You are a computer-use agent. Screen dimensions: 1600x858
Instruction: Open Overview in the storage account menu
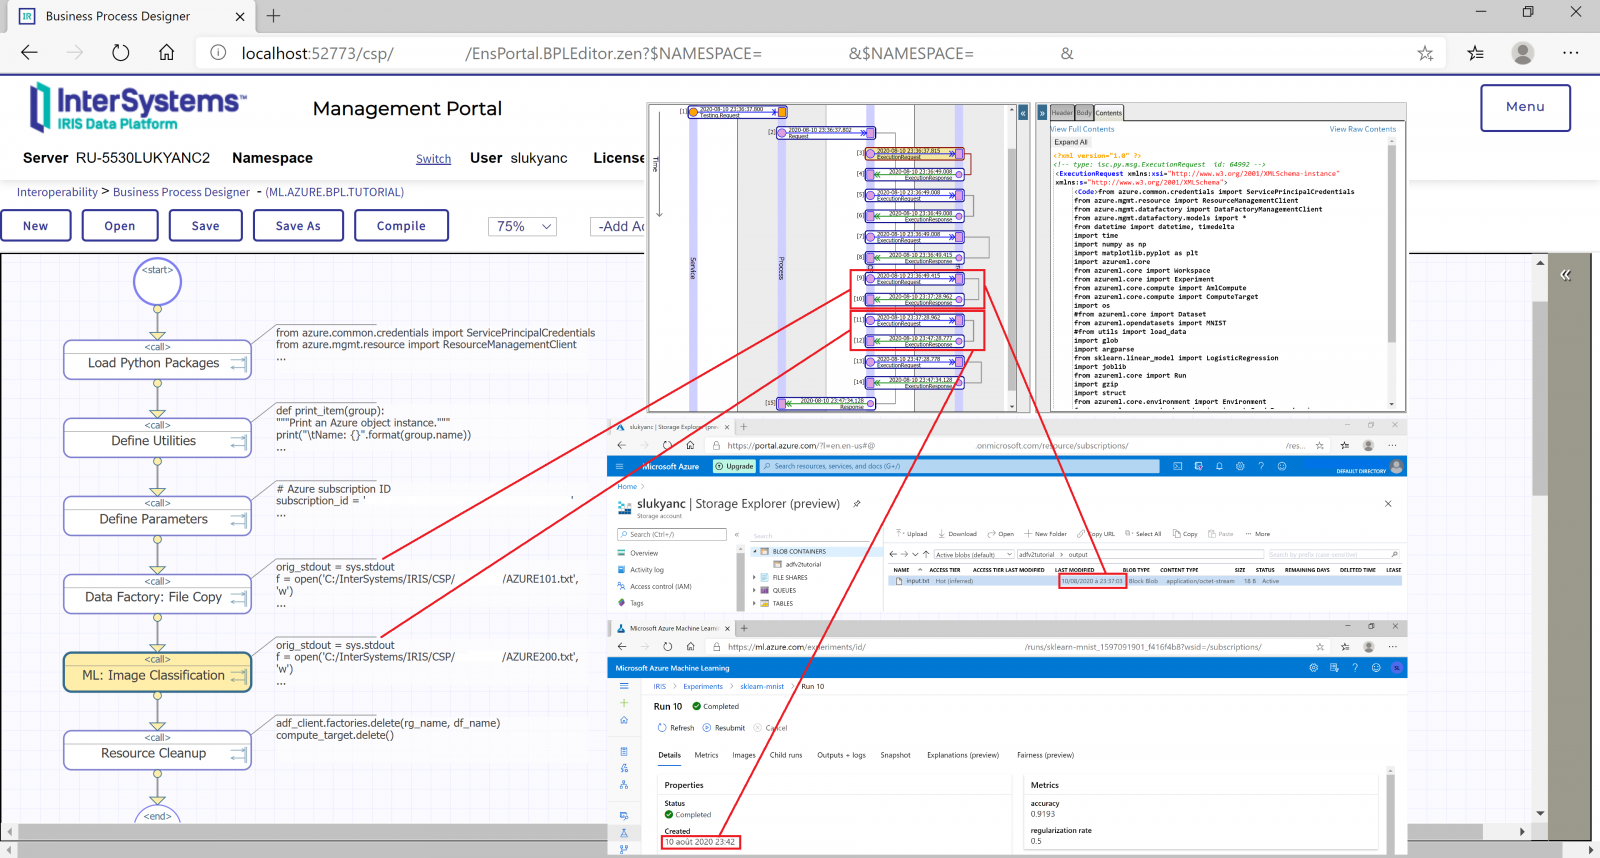[644, 553]
